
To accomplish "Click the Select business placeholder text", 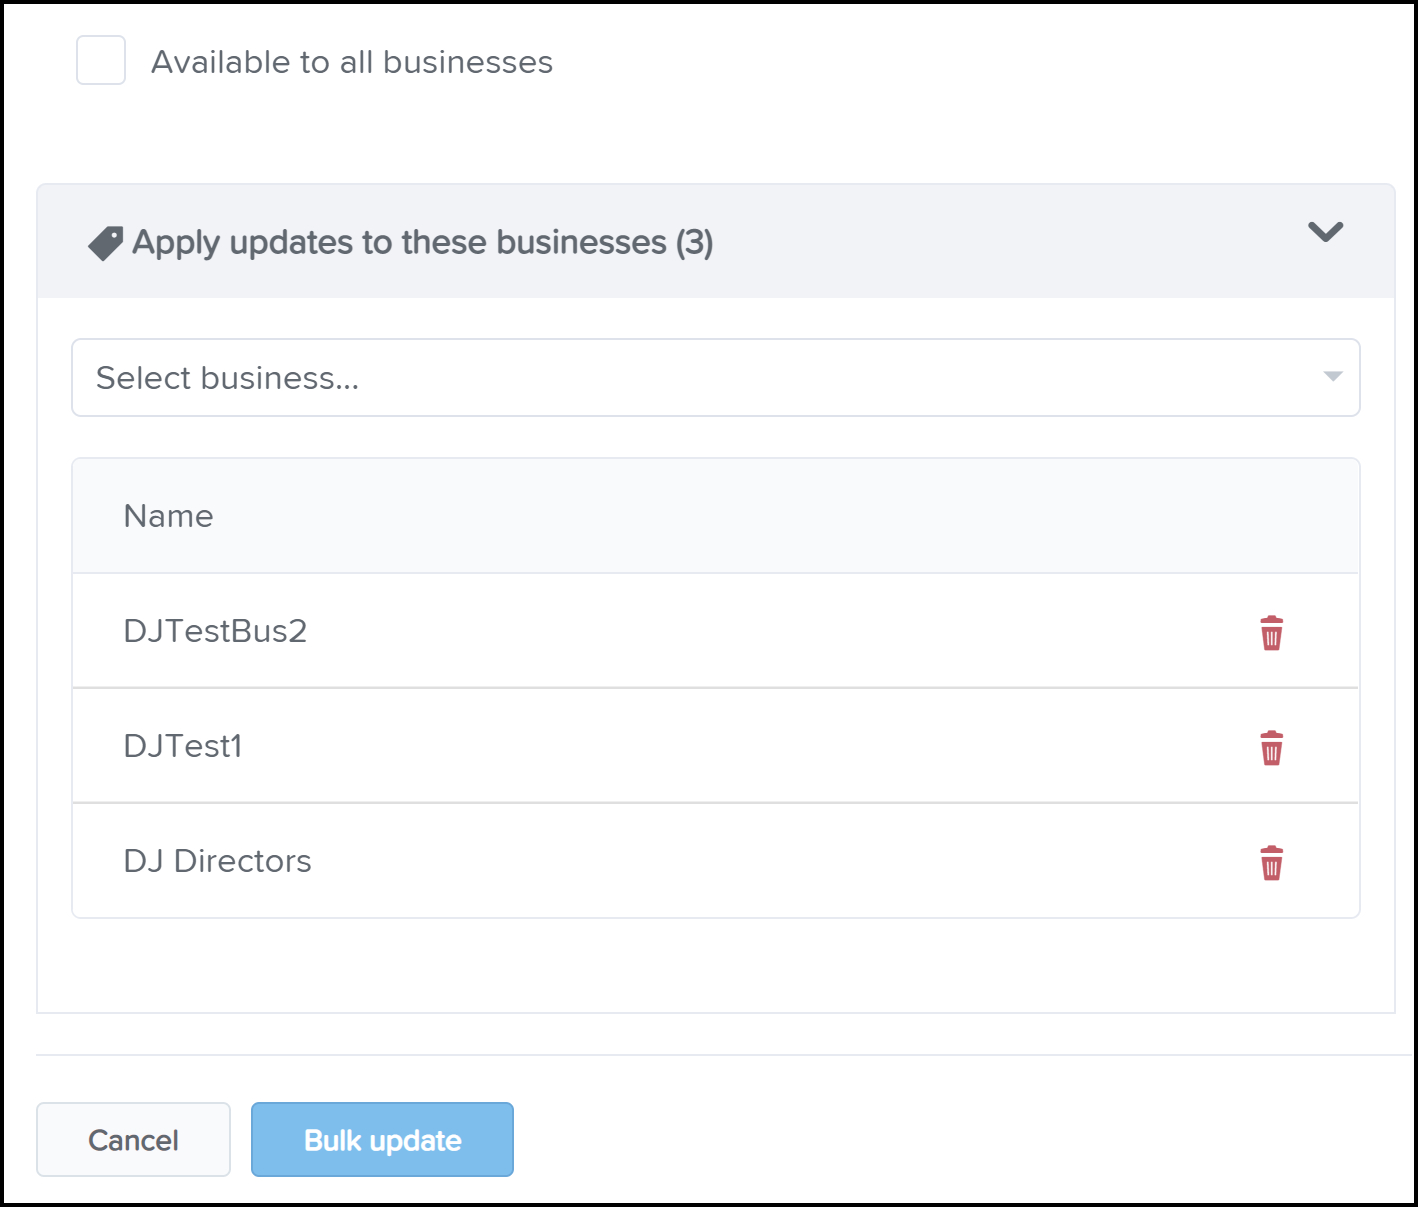I will pos(227,378).
